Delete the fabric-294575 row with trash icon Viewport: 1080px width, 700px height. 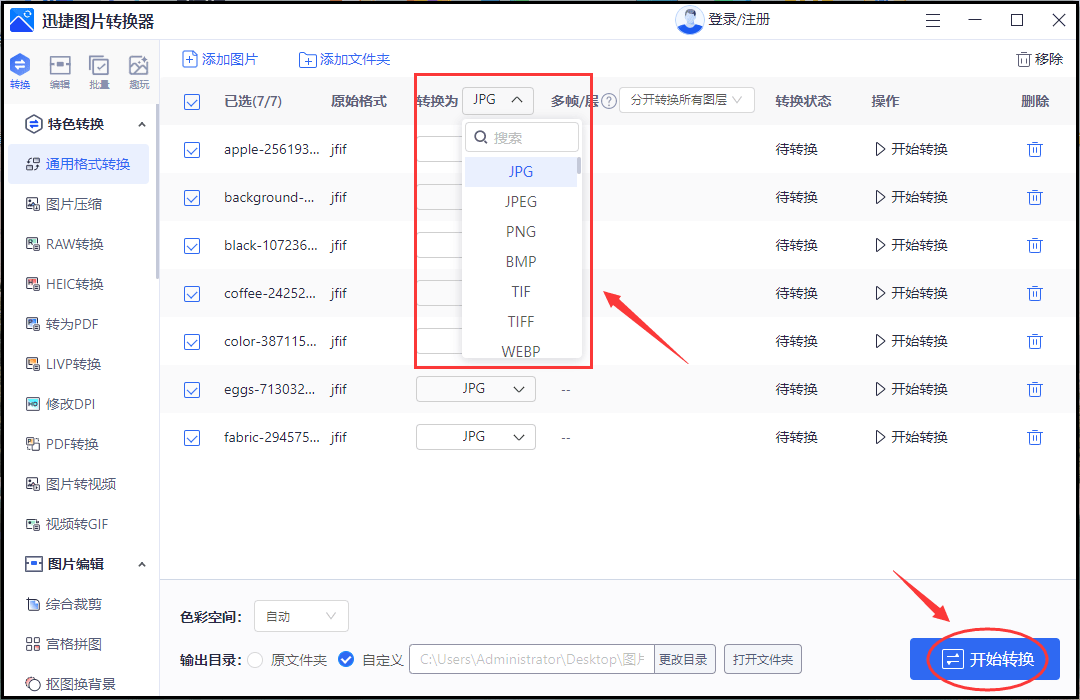(x=1035, y=438)
